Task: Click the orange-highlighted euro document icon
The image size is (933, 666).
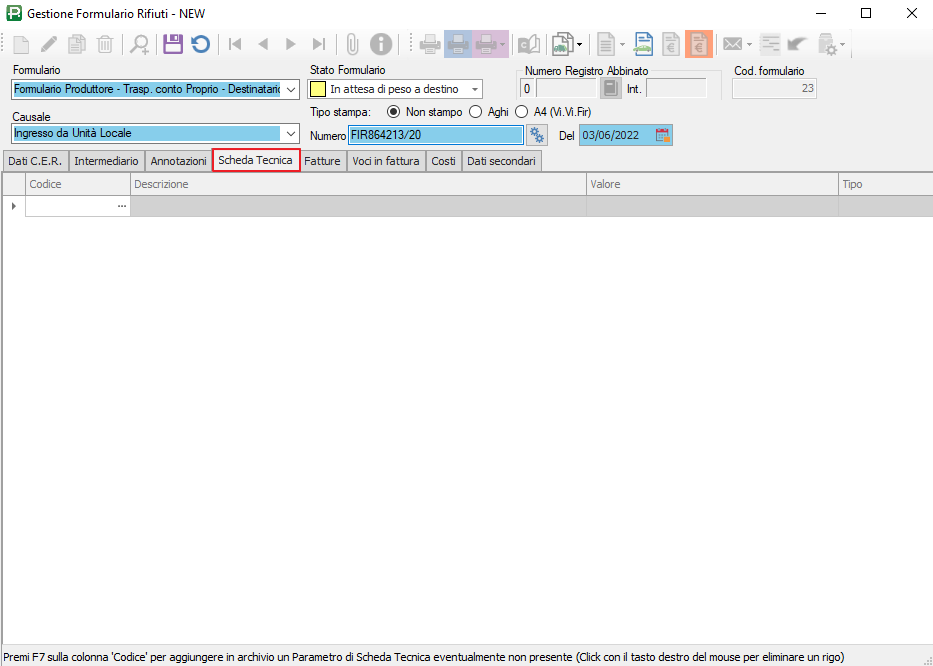Action: (x=698, y=44)
